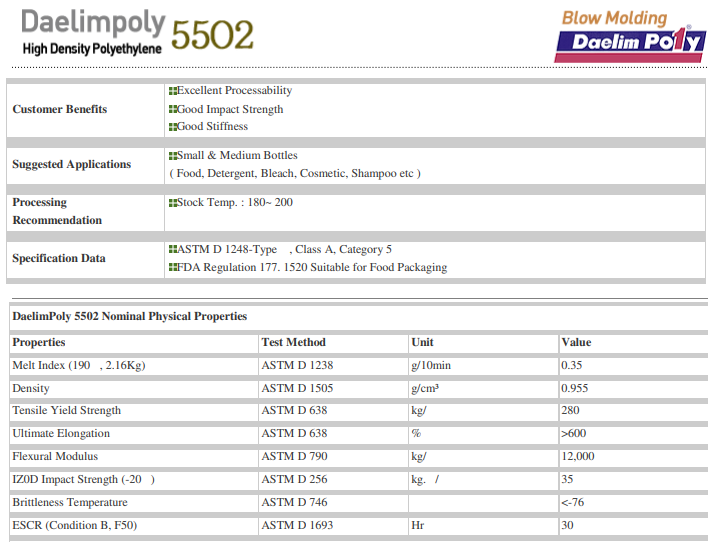Click the Good Impact Strength bullet
Screen dimensions: 708x542
226,109
